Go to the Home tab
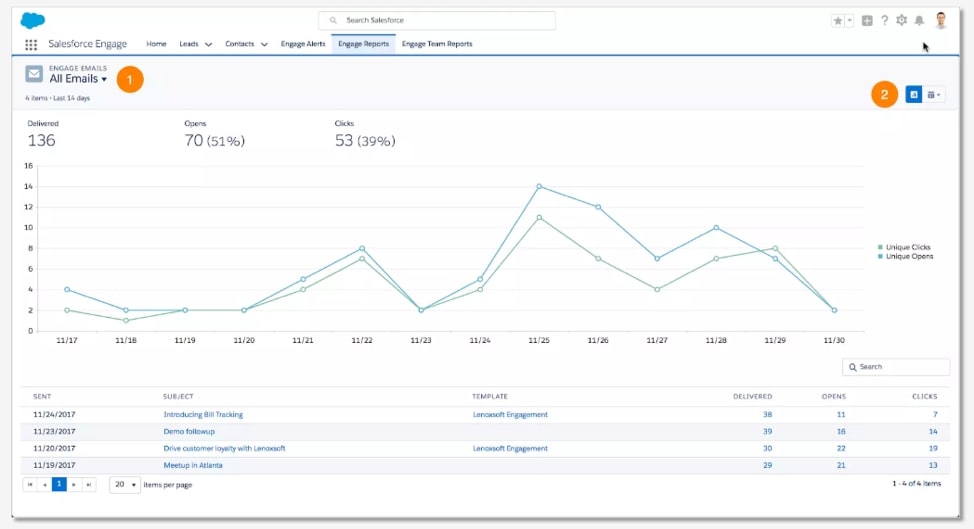 point(156,44)
